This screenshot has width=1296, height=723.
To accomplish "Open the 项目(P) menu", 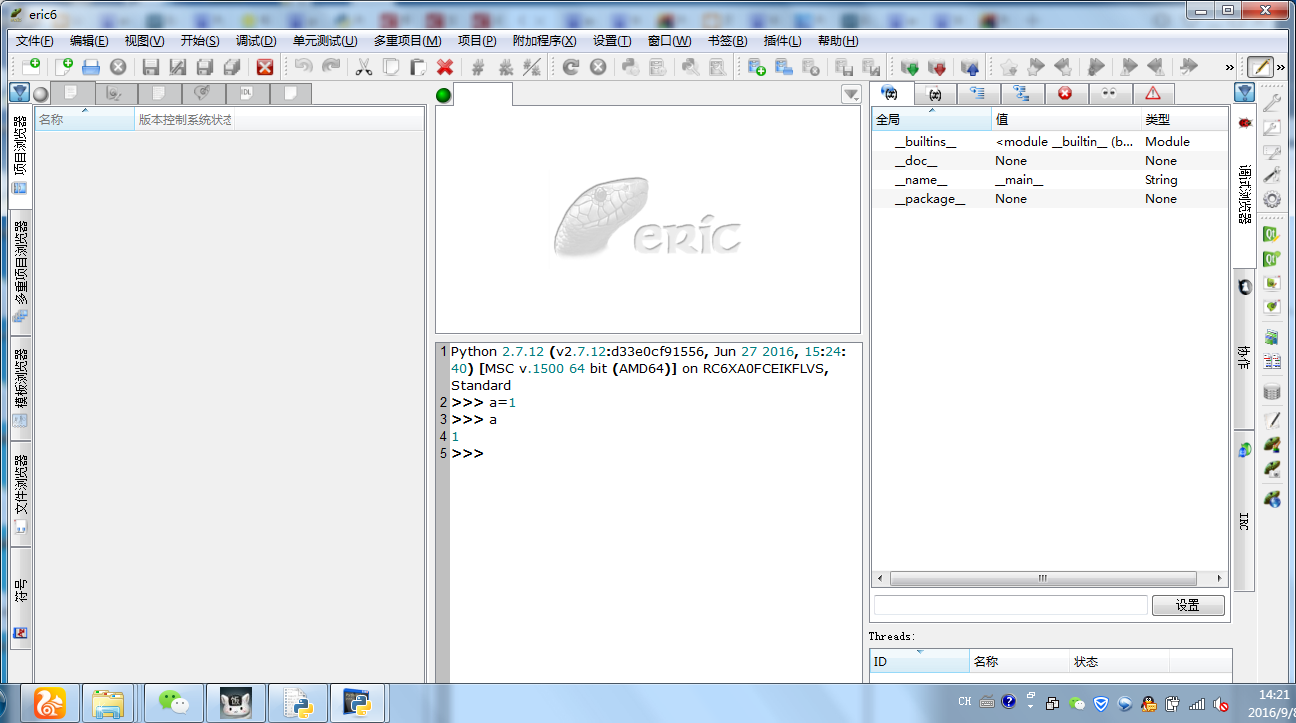I will 477,41.
